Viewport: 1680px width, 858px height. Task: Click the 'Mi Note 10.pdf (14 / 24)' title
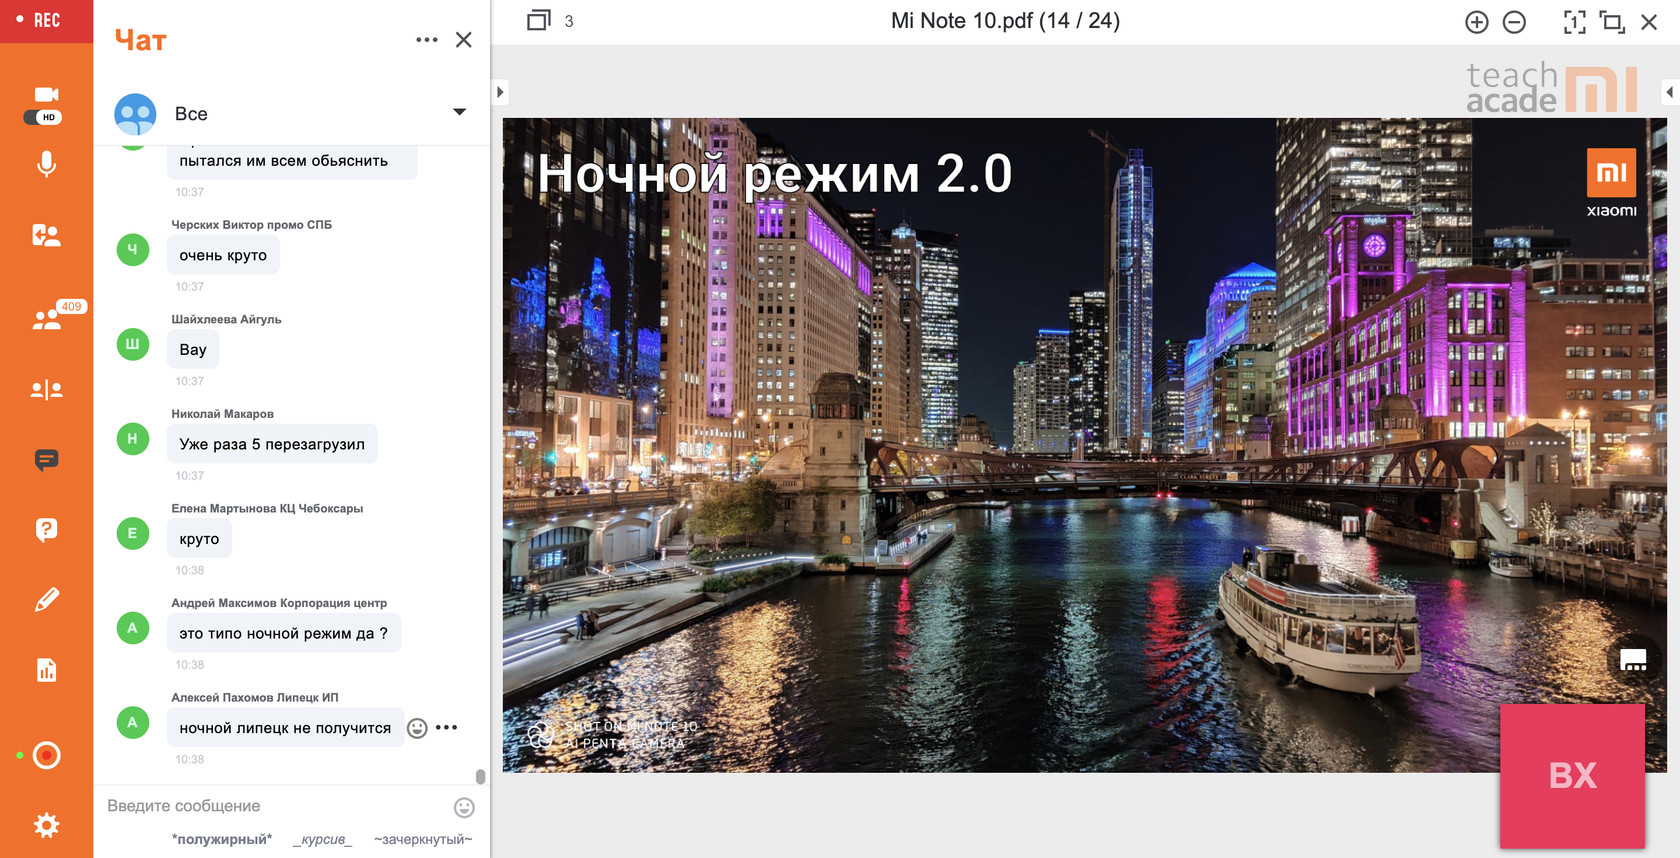(x=1005, y=21)
